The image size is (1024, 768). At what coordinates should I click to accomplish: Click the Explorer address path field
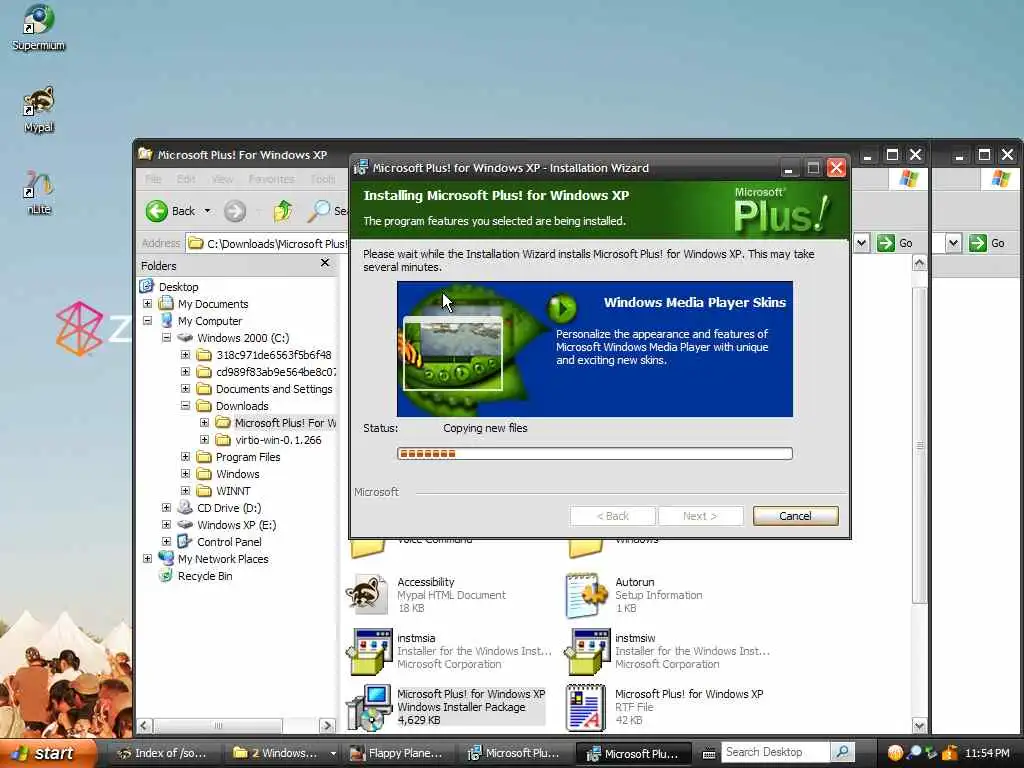point(268,243)
